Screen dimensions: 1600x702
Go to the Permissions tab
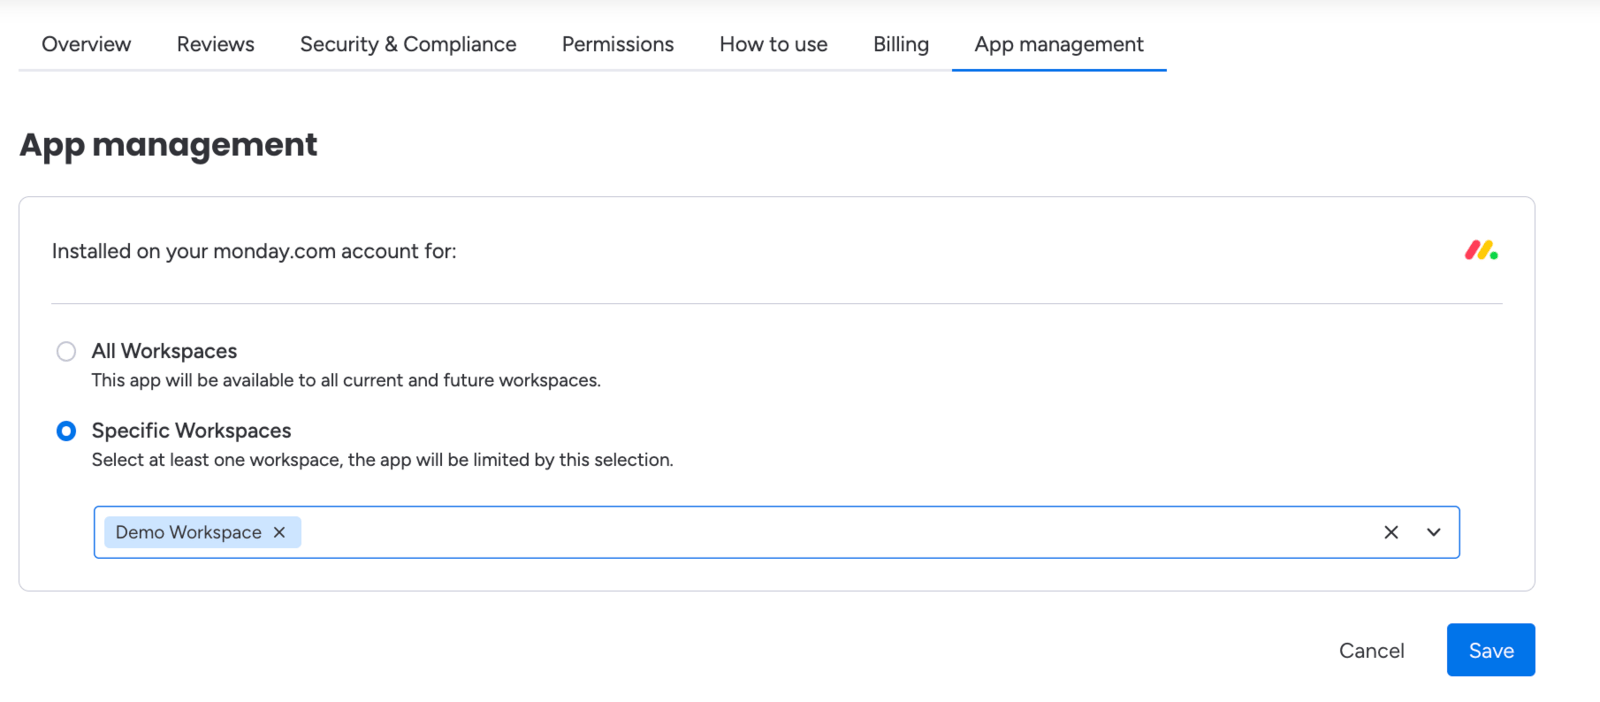point(618,44)
